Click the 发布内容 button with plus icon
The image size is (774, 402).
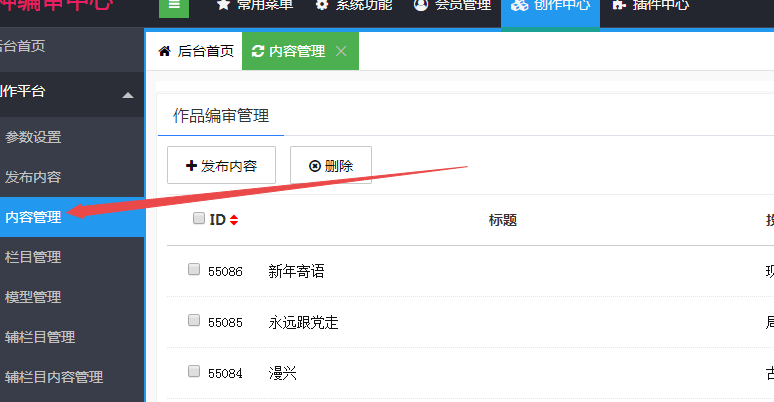pos(221,166)
